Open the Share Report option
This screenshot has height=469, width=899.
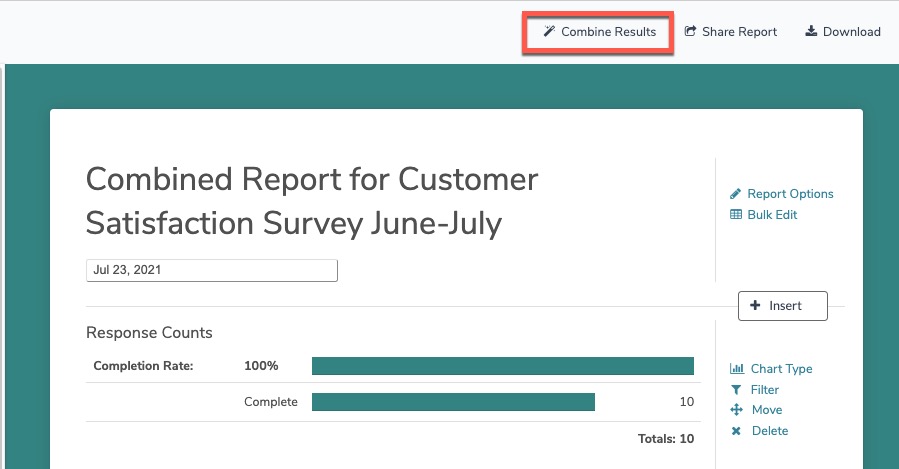coord(739,32)
